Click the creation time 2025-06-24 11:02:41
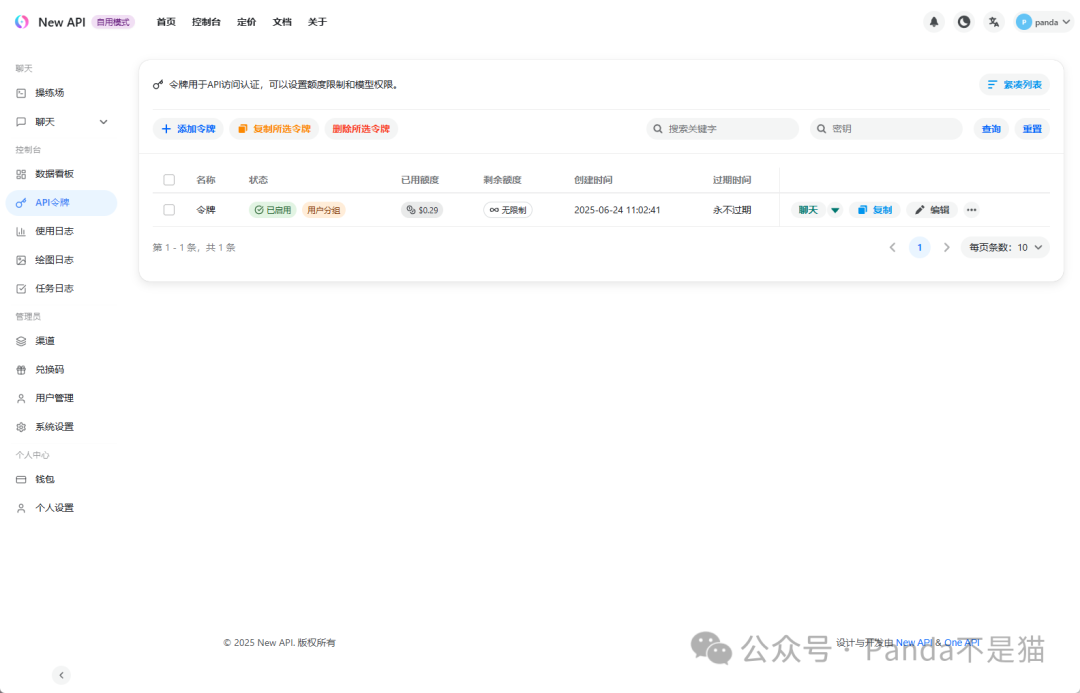1080x693 pixels. tap(617, 210)
